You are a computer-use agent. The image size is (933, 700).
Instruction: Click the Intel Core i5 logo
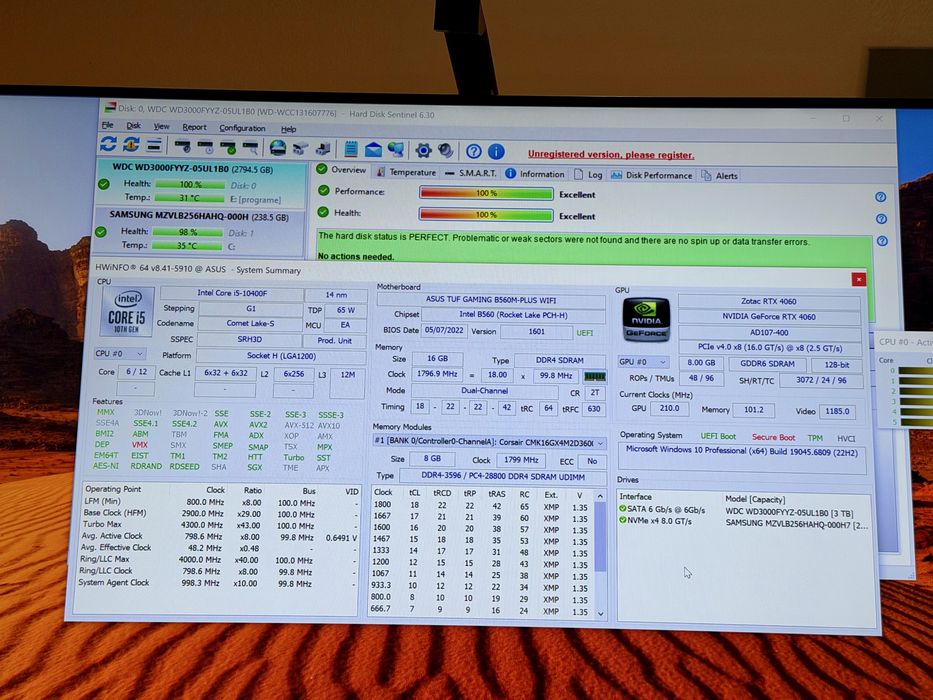127,312
